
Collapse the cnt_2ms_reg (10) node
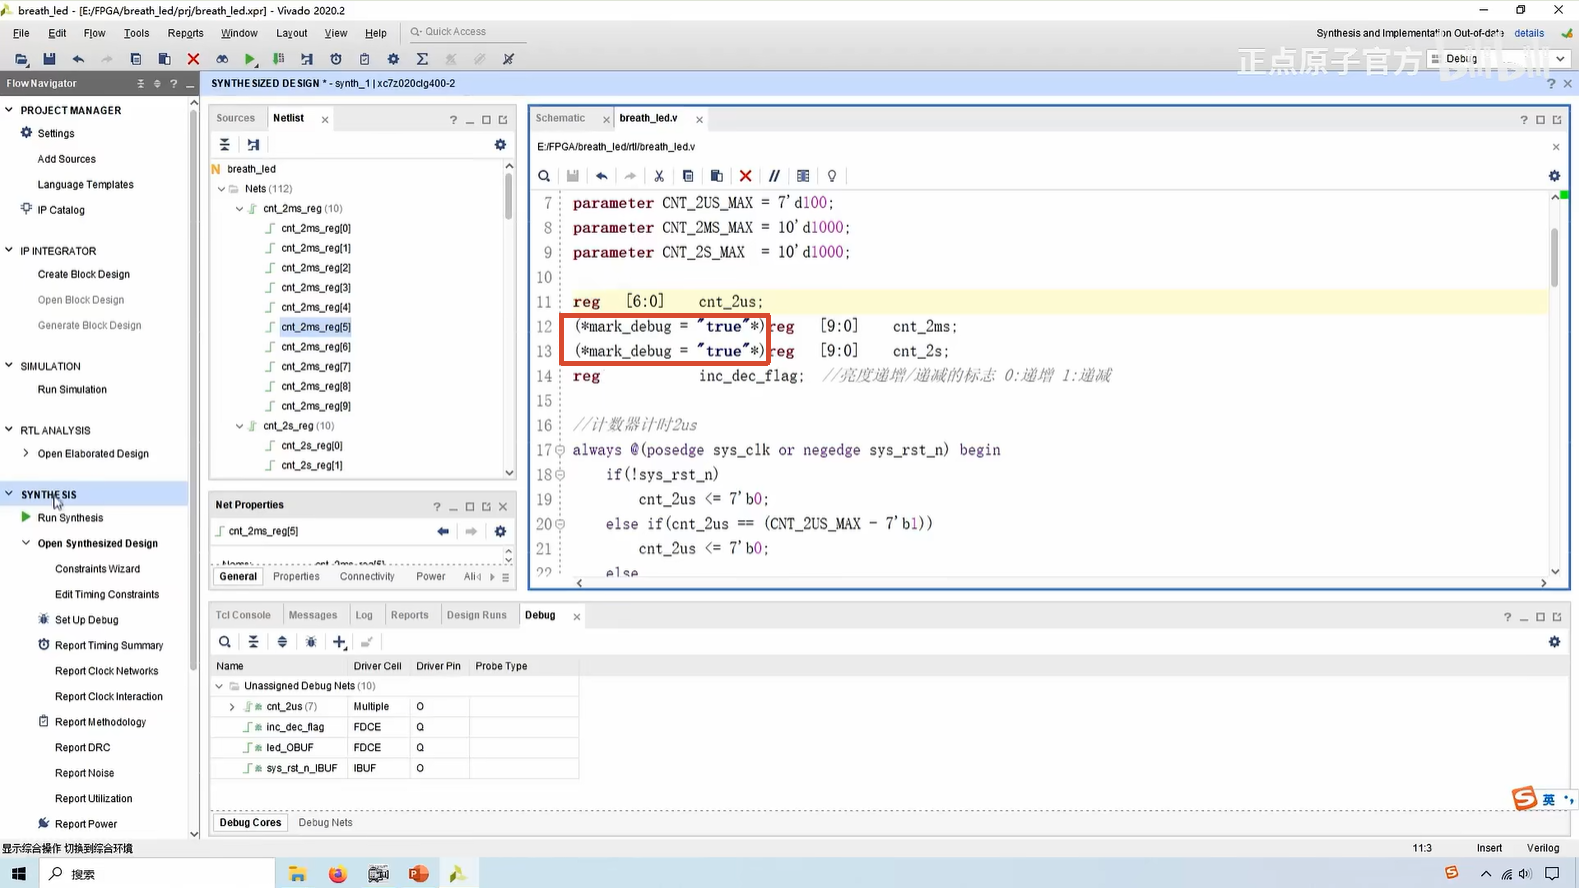(x=239, y=208)
